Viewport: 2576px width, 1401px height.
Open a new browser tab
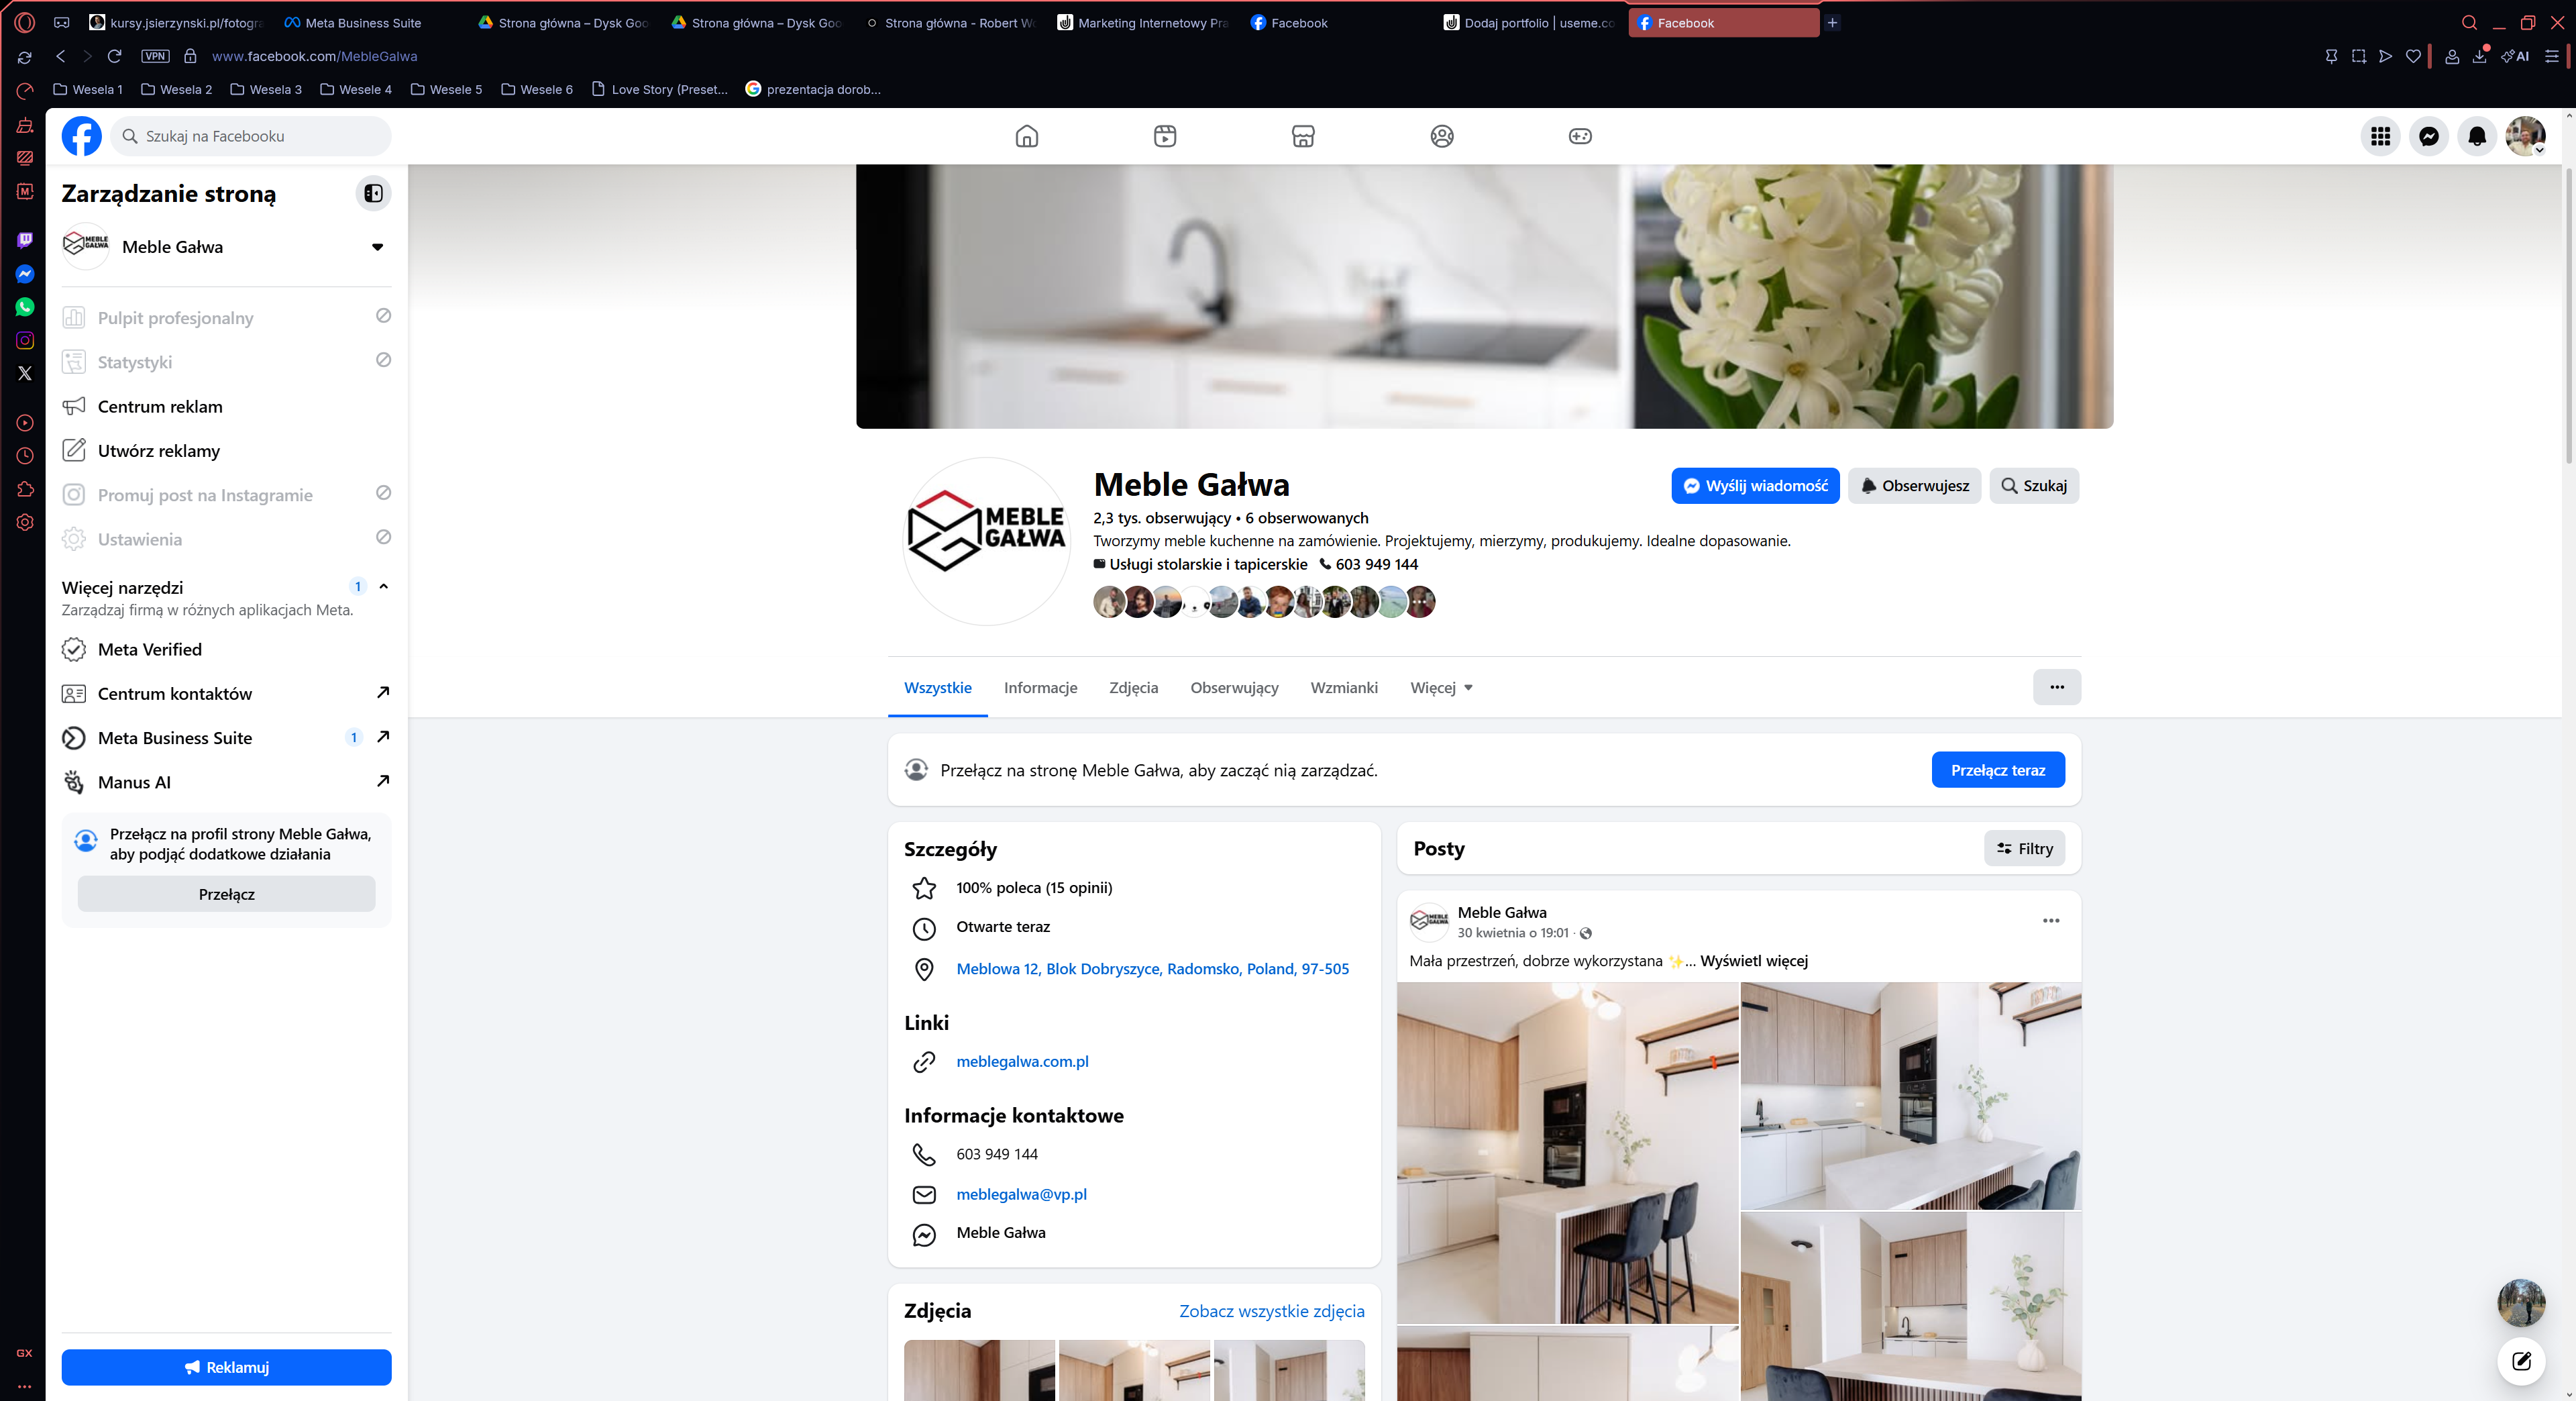(1832, 23)
